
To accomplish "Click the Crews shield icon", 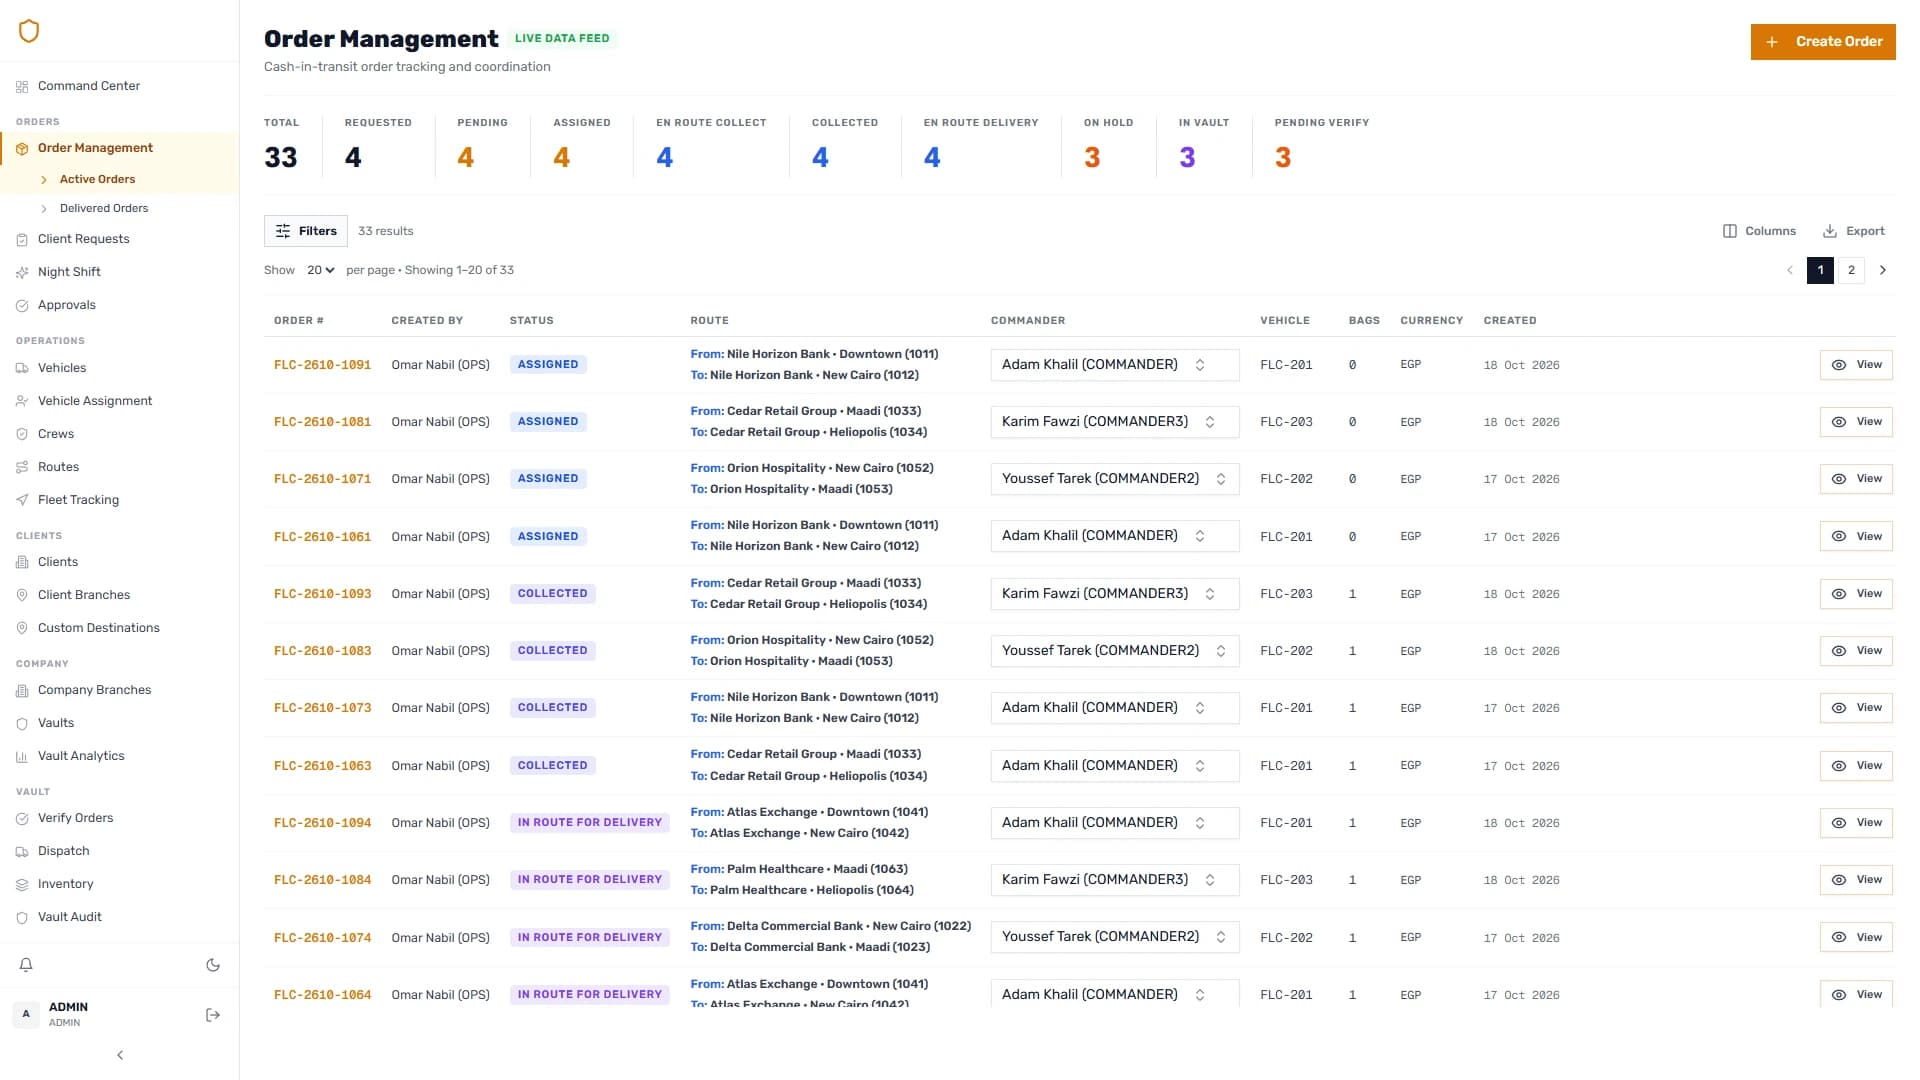I will click(22, 434).
